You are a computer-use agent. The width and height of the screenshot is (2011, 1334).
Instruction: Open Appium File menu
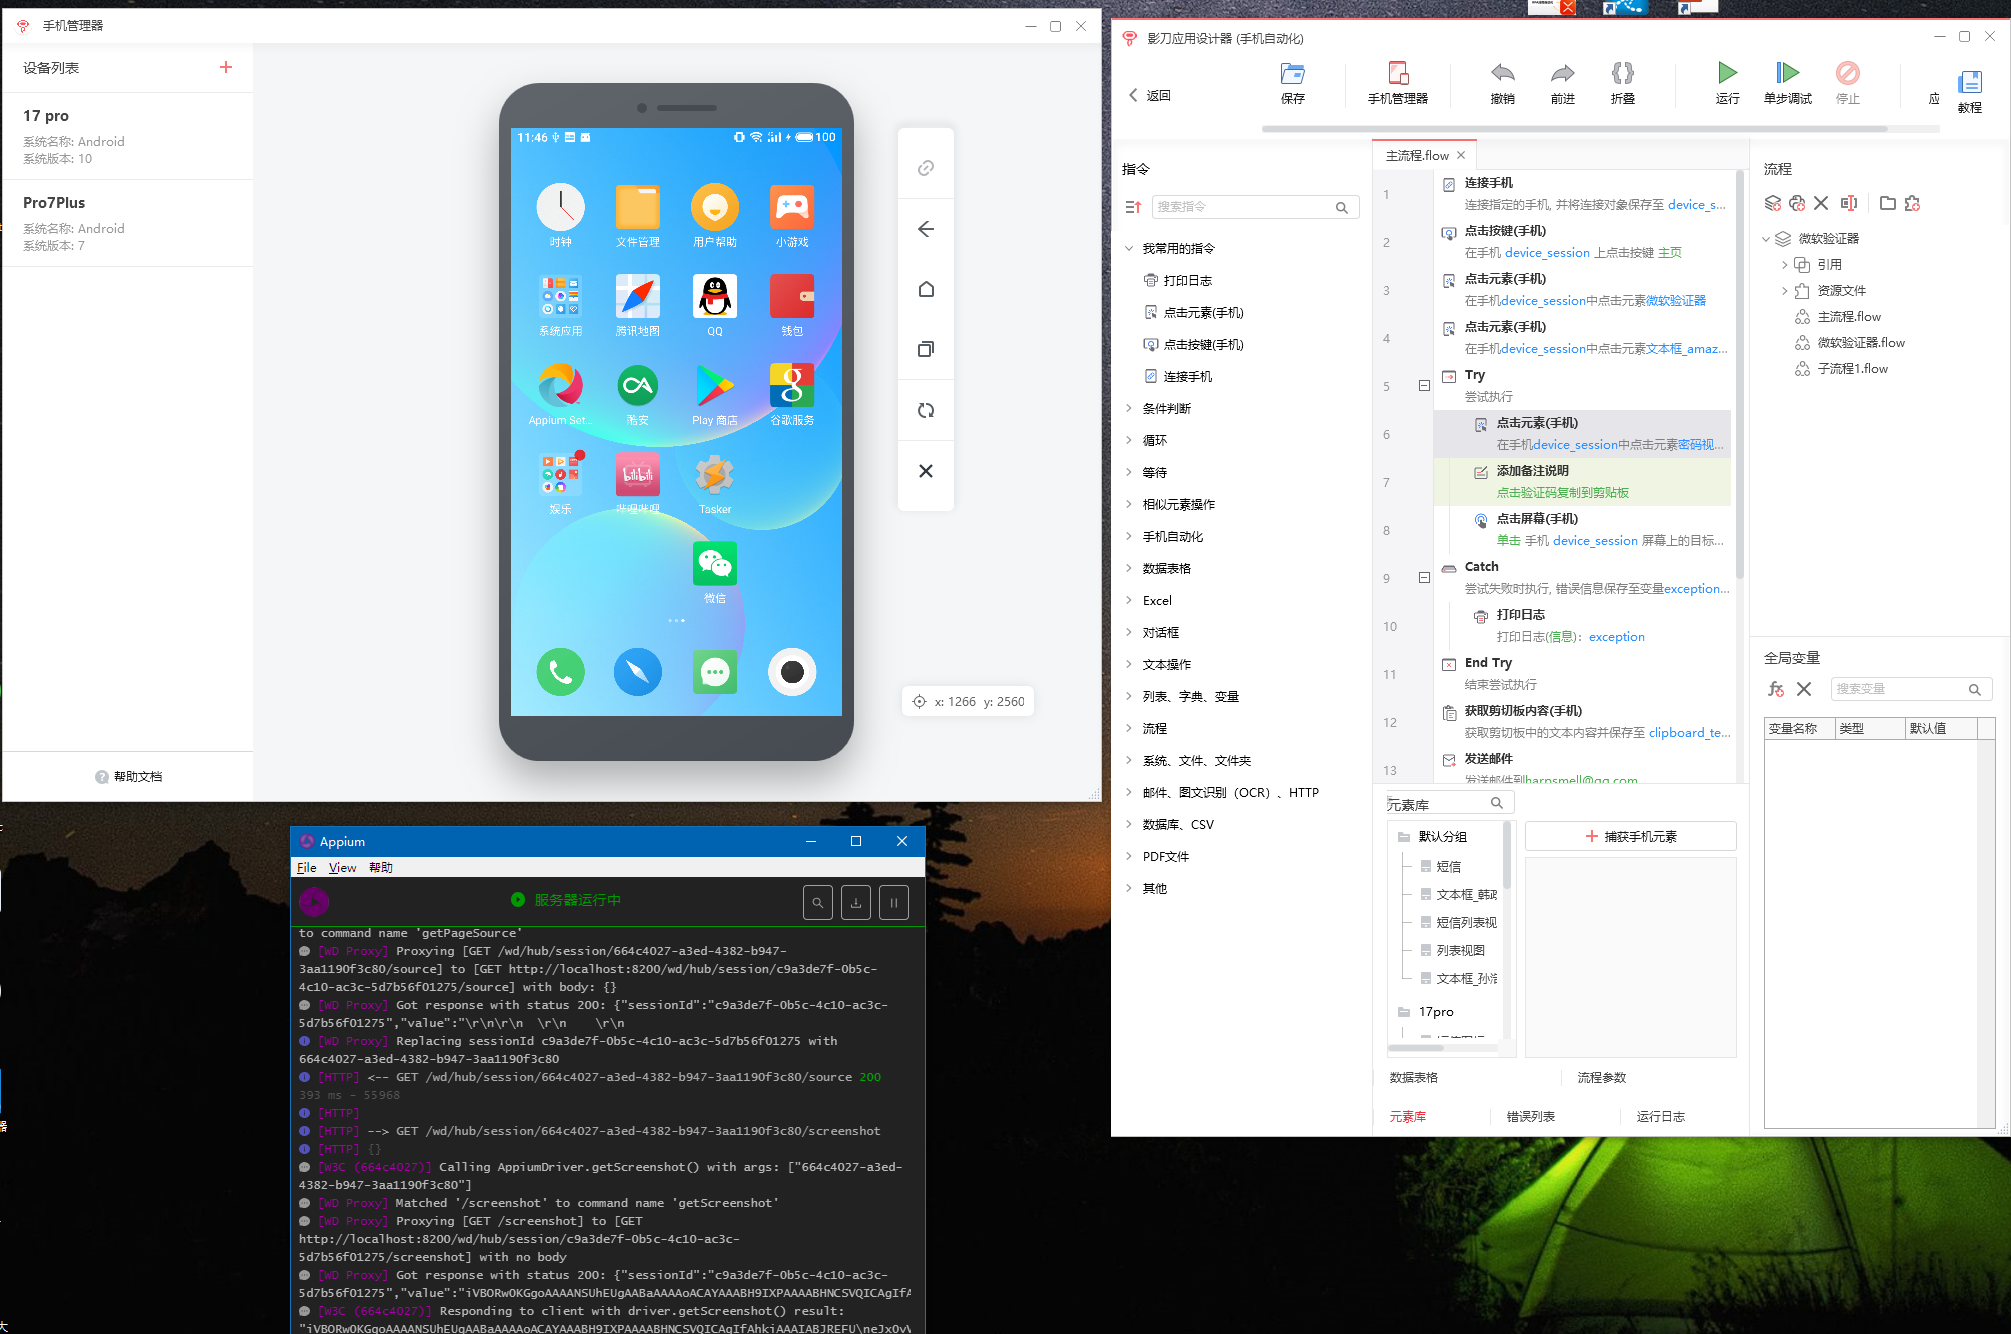click(x=306, y=867)
